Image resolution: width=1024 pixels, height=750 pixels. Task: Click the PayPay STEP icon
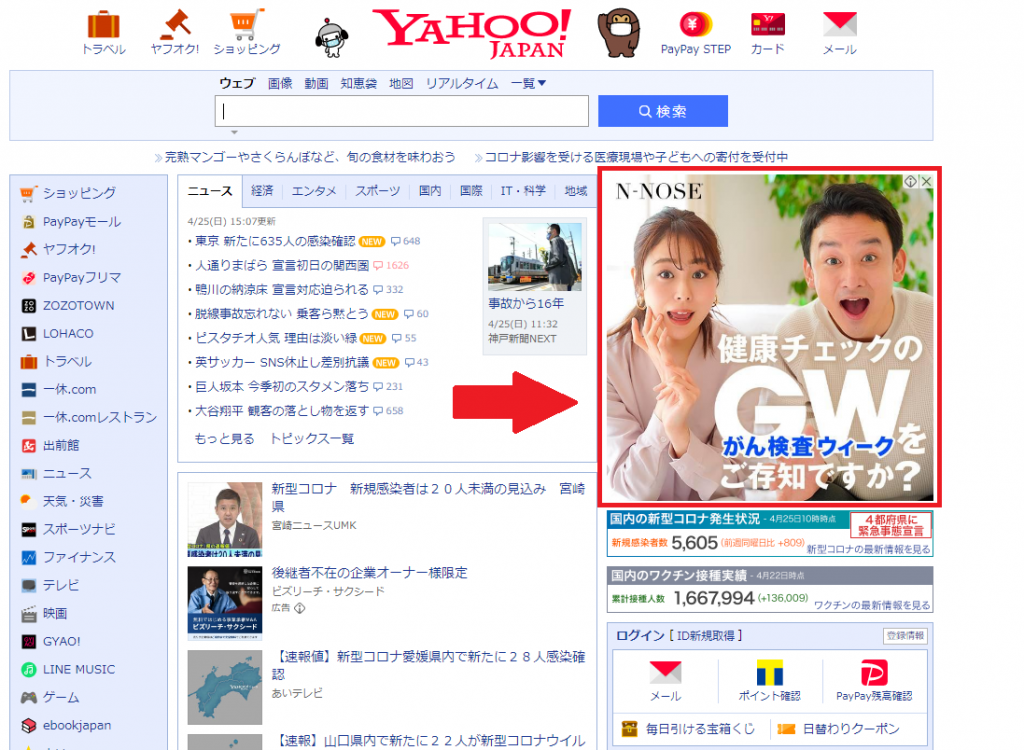tap(696, 25)
